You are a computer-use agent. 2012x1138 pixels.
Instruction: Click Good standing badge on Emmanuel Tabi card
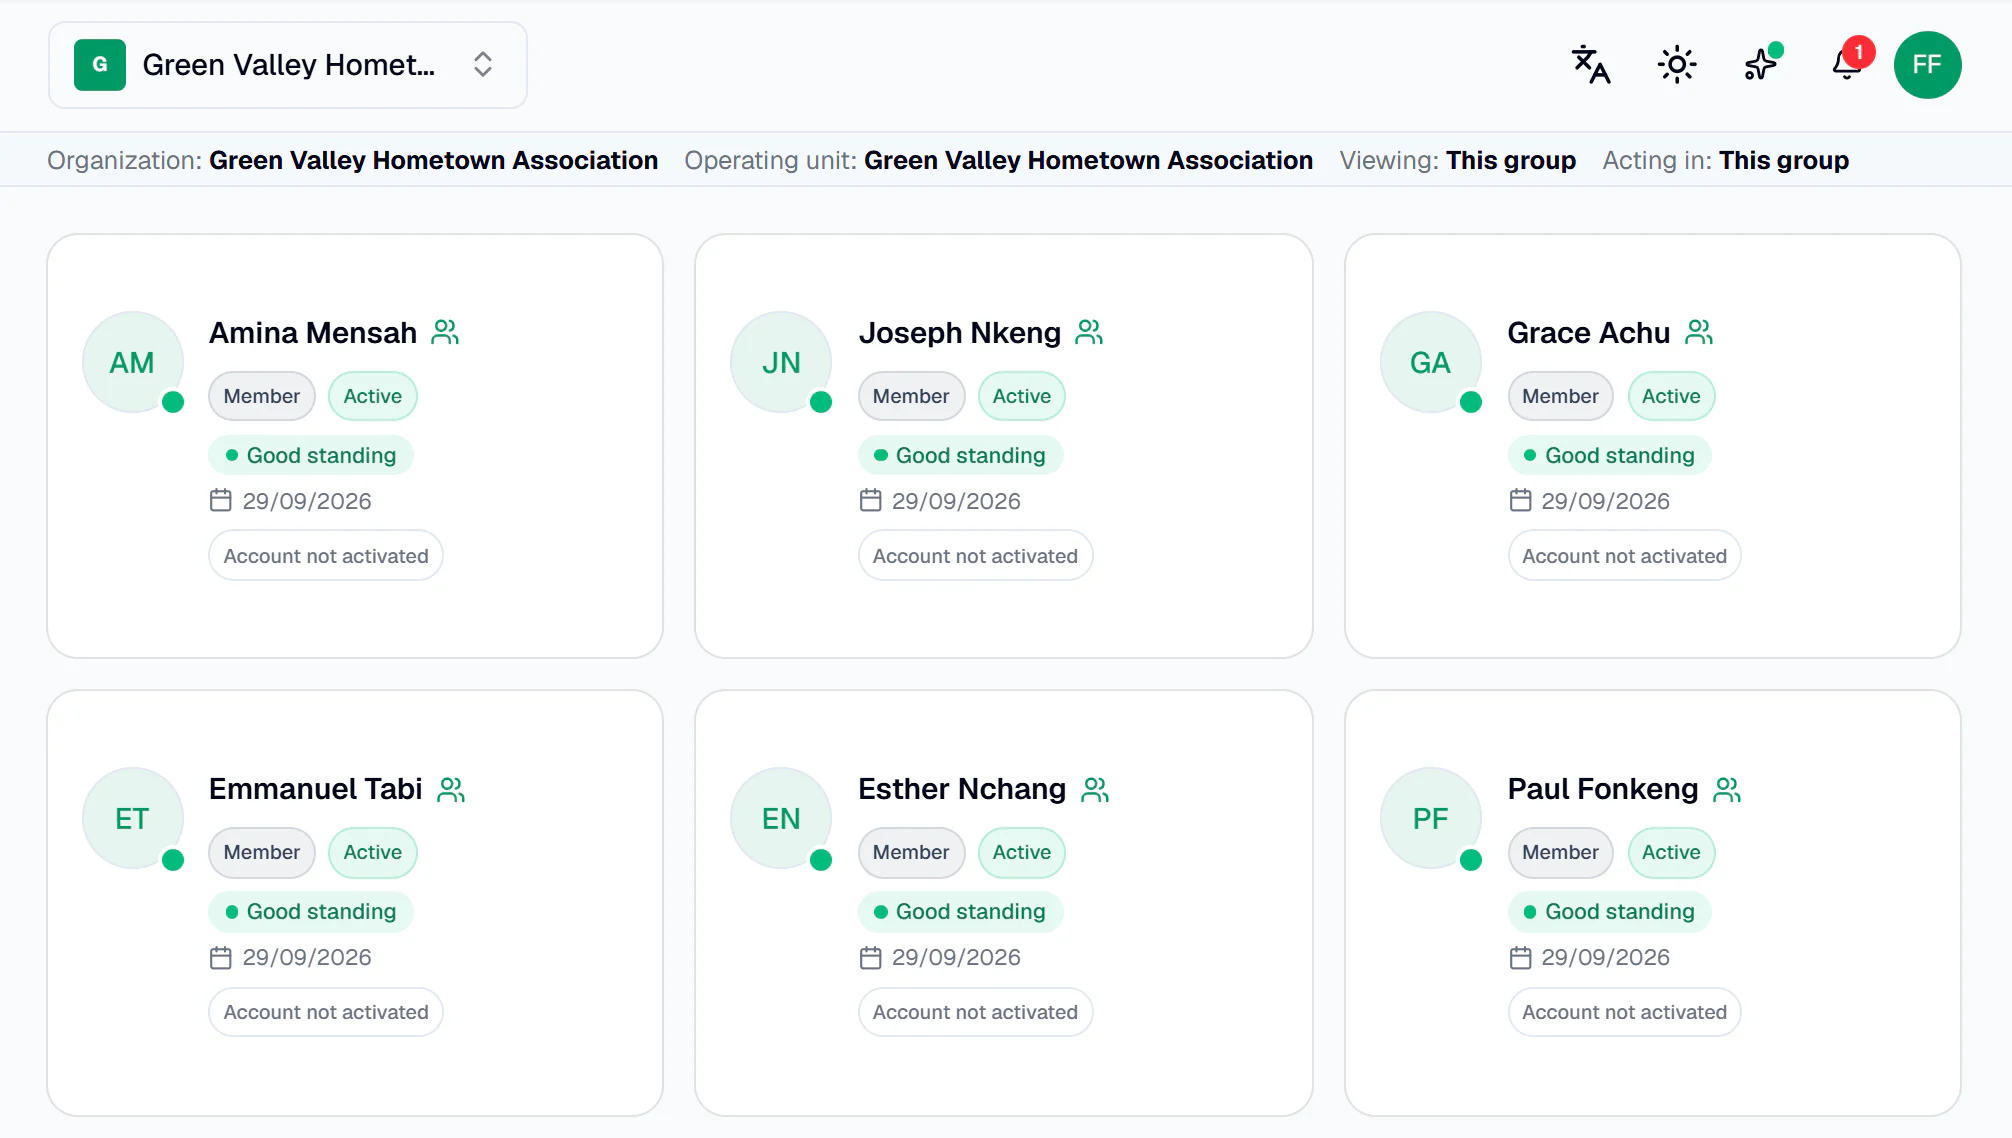tap(311, 911)
